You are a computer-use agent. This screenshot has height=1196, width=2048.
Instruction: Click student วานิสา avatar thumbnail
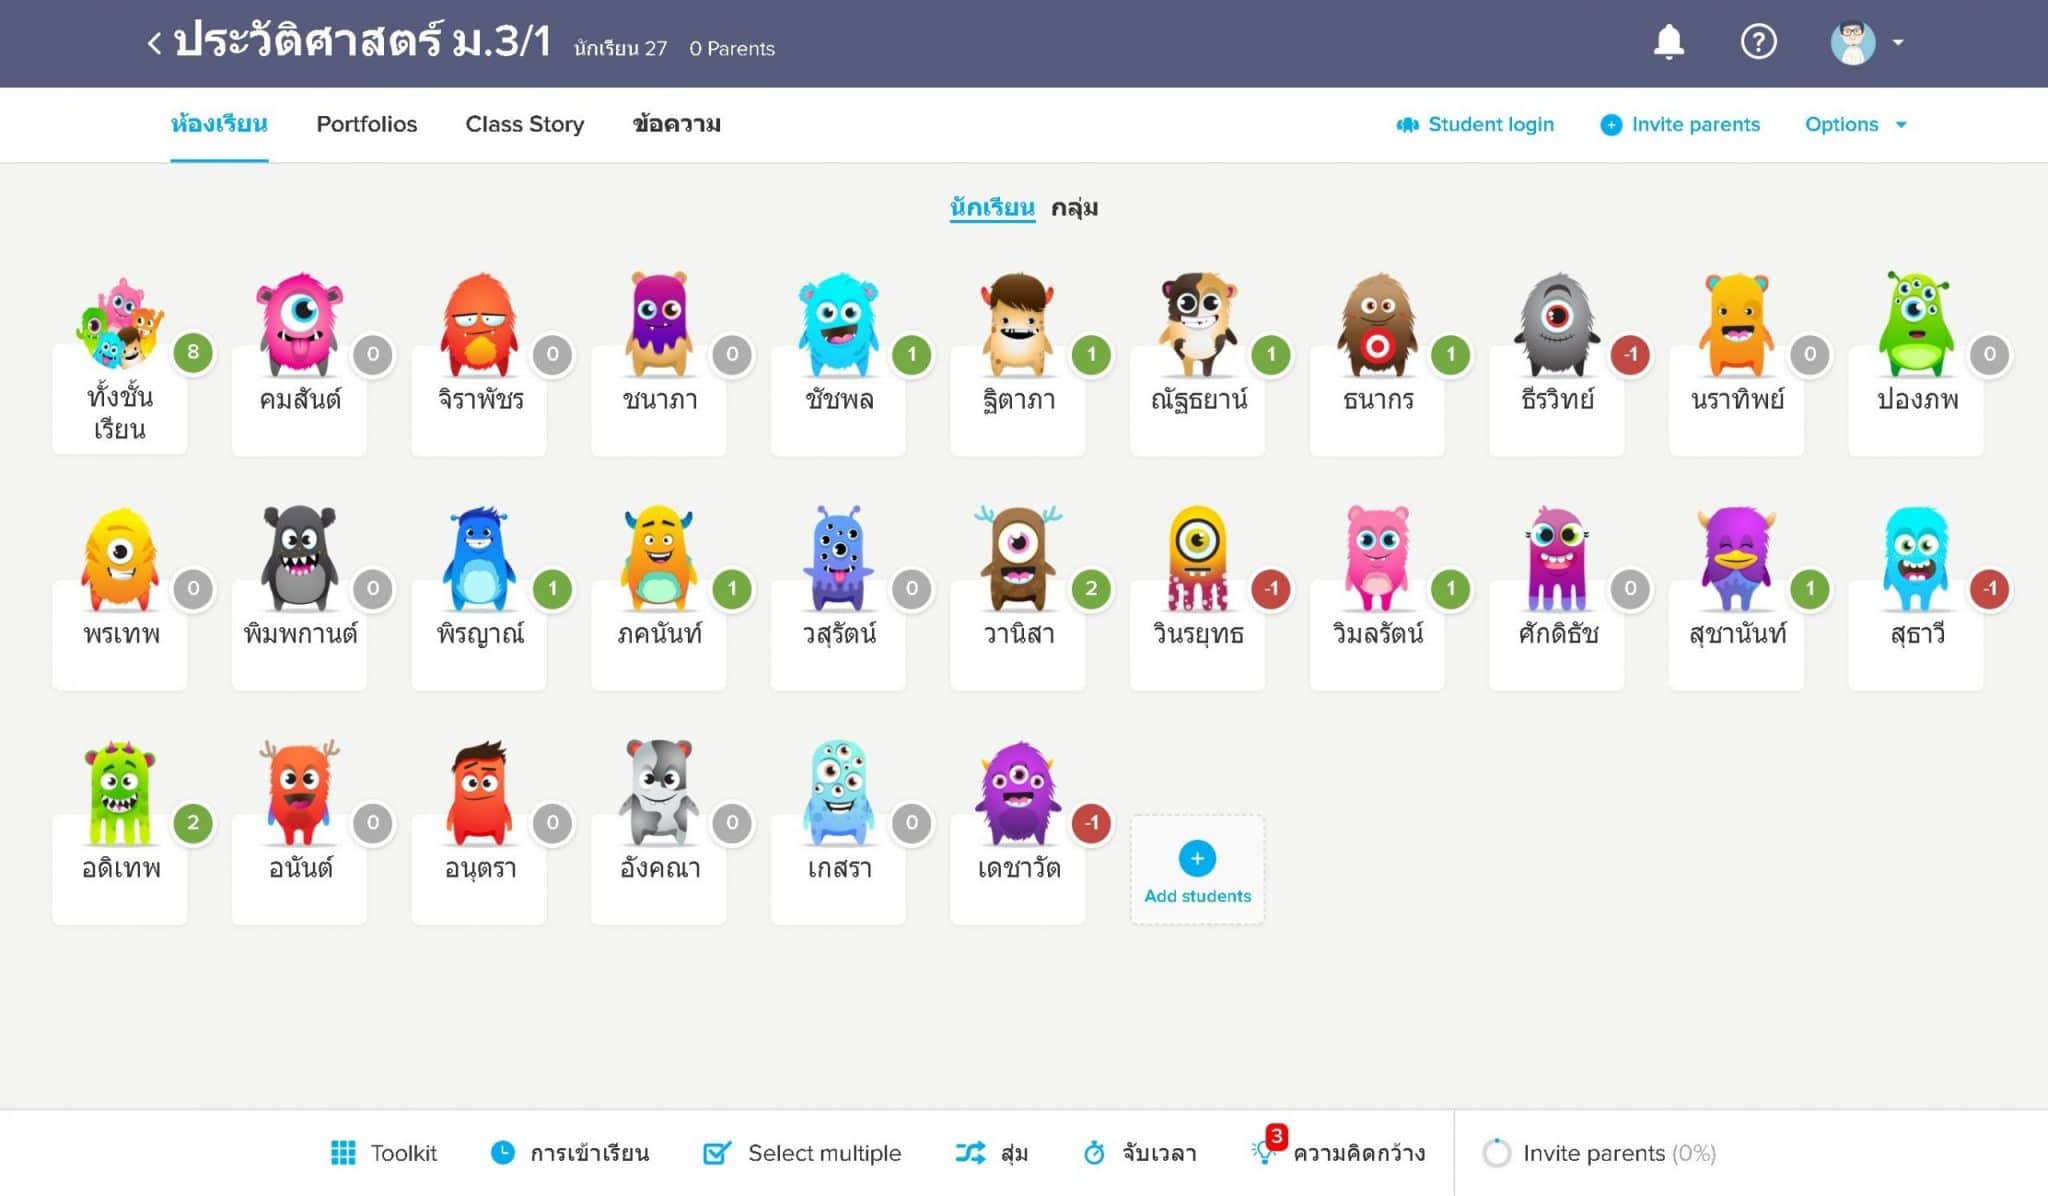[1018, 554]
